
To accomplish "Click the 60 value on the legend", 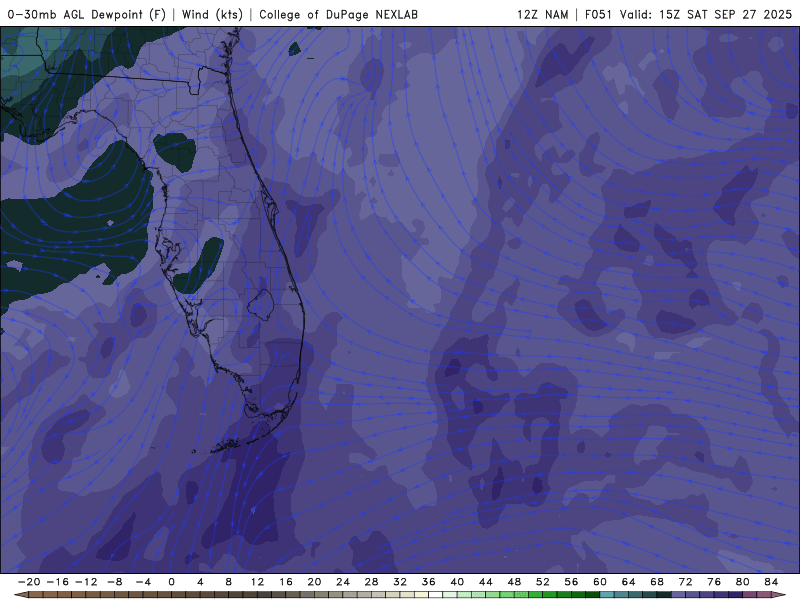I will 600,582.
